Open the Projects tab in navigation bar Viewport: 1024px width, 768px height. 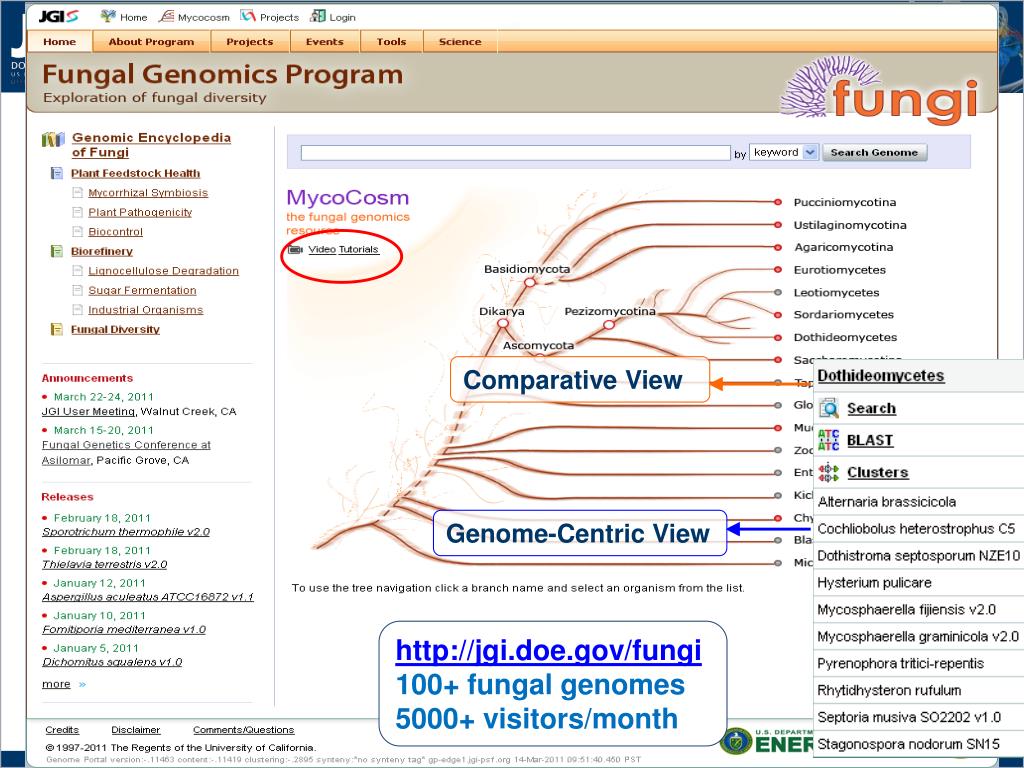coord(249,41)
